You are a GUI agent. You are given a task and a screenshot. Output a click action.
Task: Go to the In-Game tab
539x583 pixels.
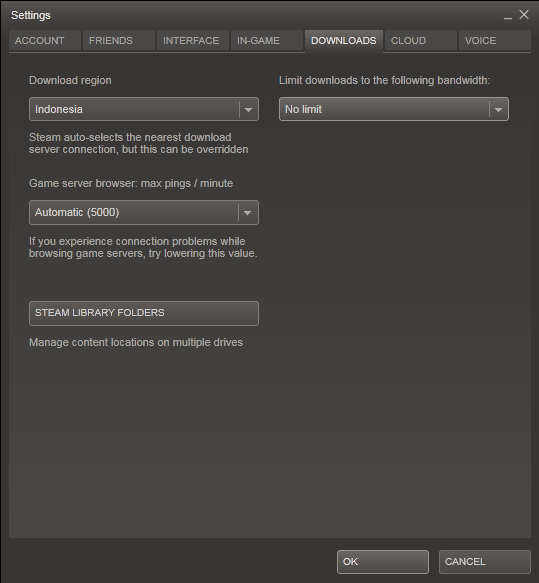[267, 41]
